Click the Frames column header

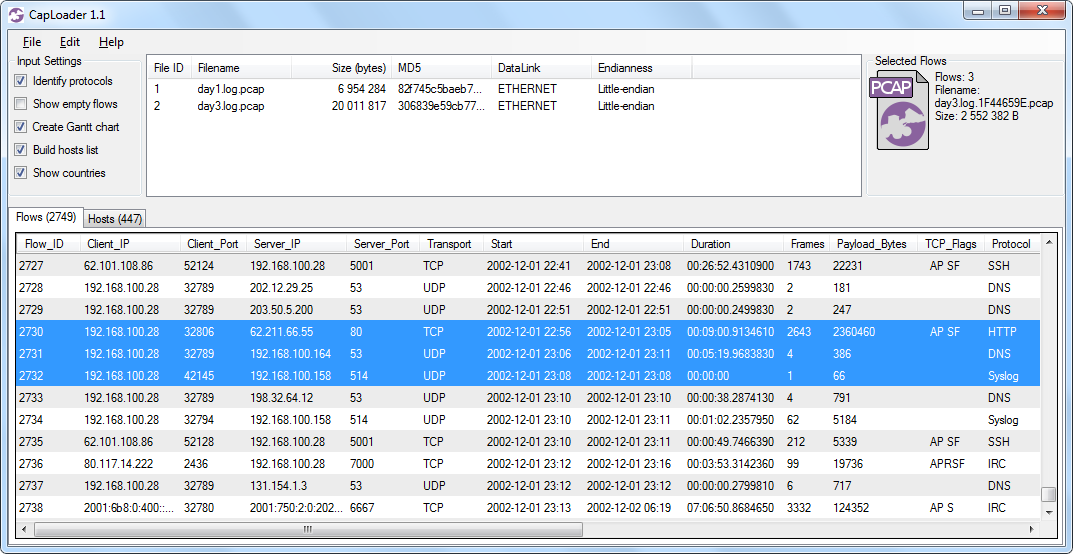[805, 244]
